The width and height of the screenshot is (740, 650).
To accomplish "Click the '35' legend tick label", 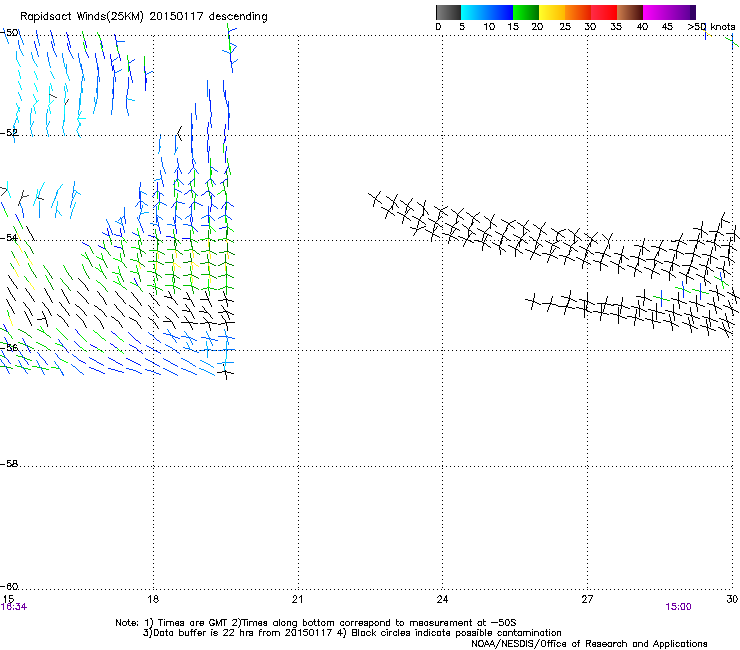I will coord(616,27).
